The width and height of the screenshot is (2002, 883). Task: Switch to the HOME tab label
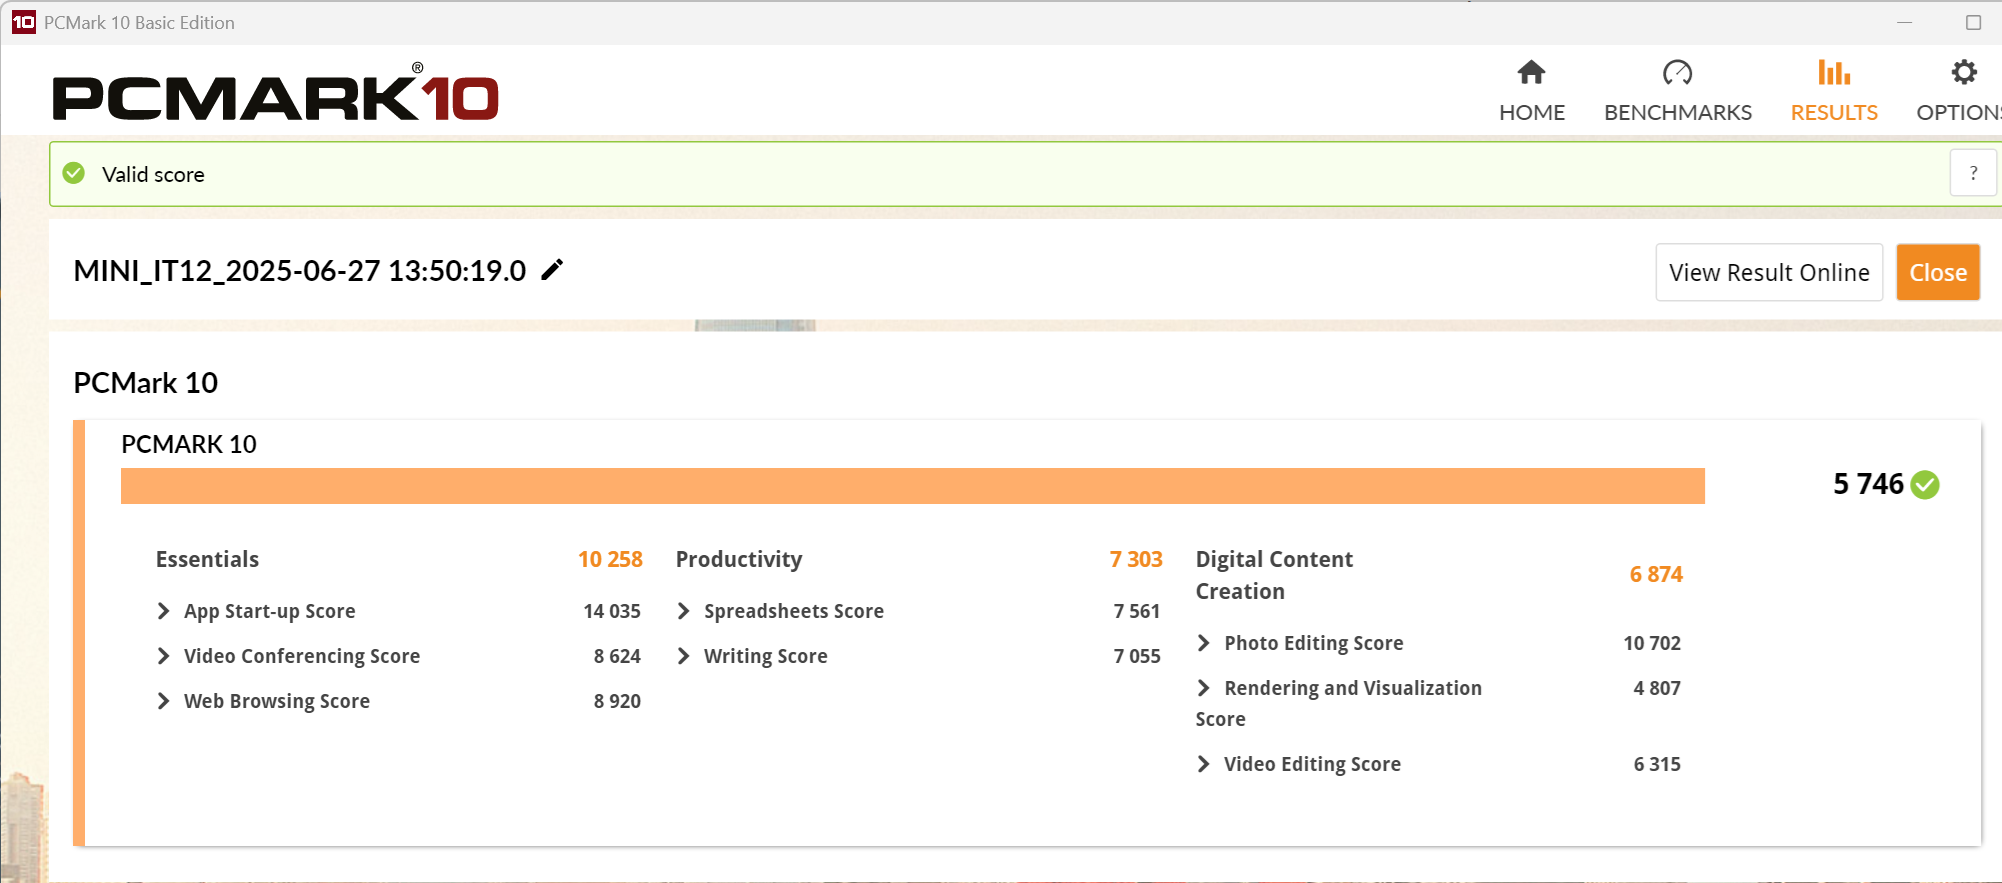(x=1531, y=112)
